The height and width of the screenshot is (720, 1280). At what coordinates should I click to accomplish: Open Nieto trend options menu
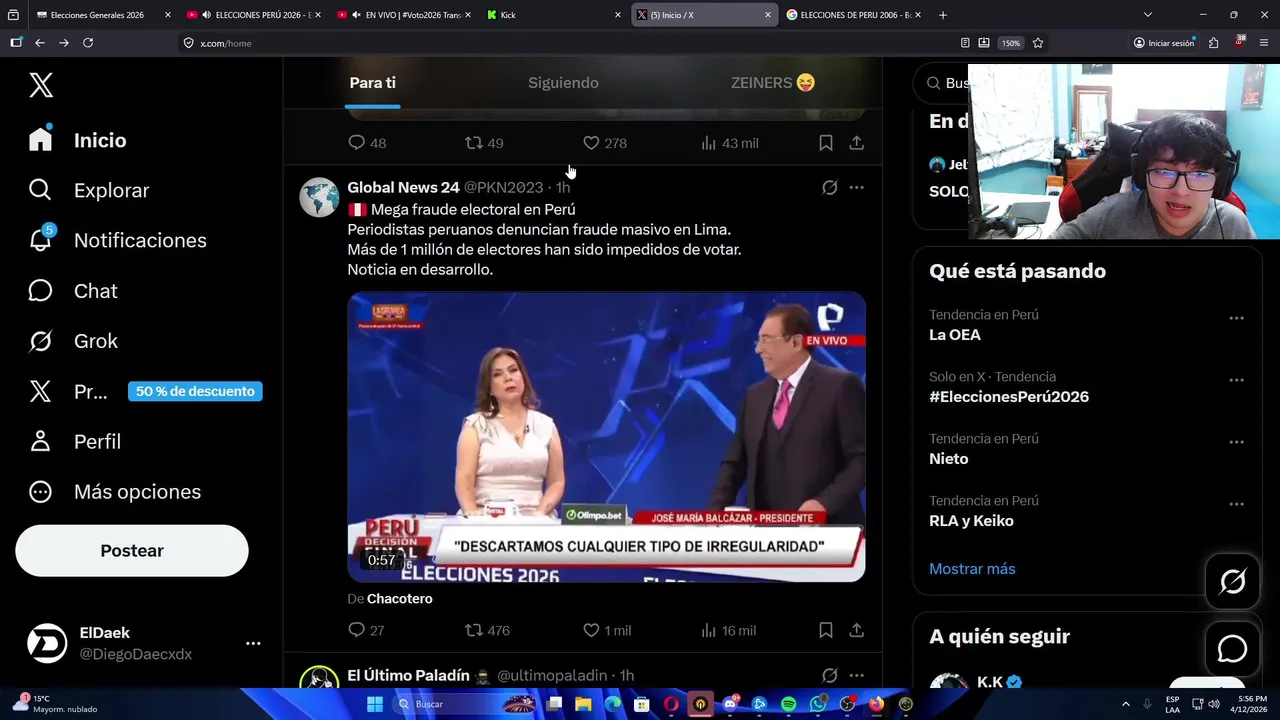pyautogui.click(x=1236, y=442)
